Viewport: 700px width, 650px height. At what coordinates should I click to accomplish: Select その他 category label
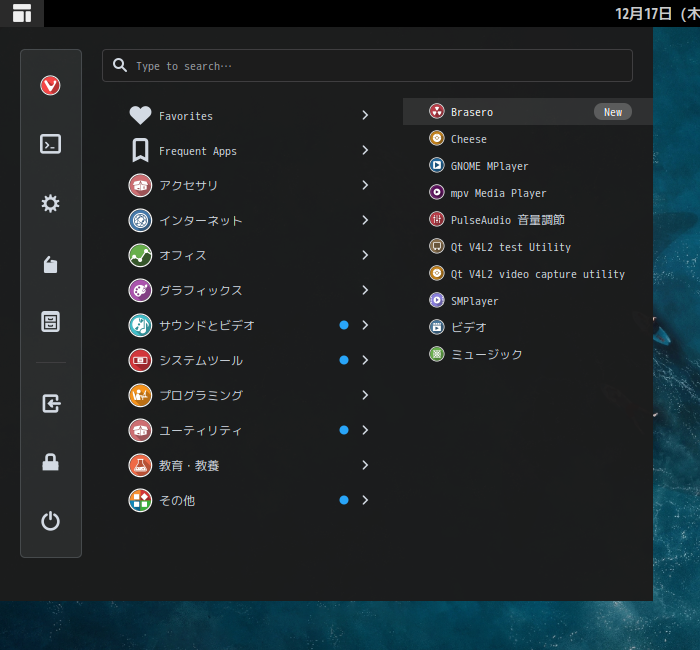click(178, 500)
